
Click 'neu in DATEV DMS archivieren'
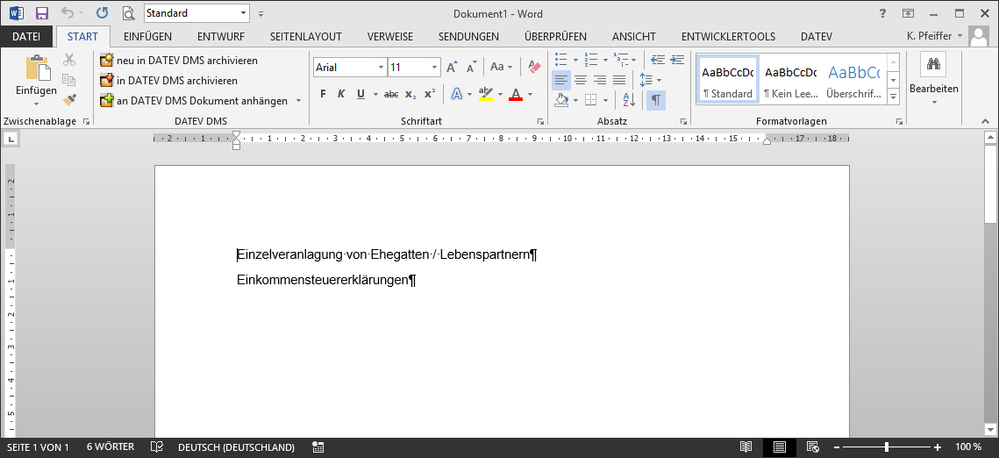pos(186,60)
